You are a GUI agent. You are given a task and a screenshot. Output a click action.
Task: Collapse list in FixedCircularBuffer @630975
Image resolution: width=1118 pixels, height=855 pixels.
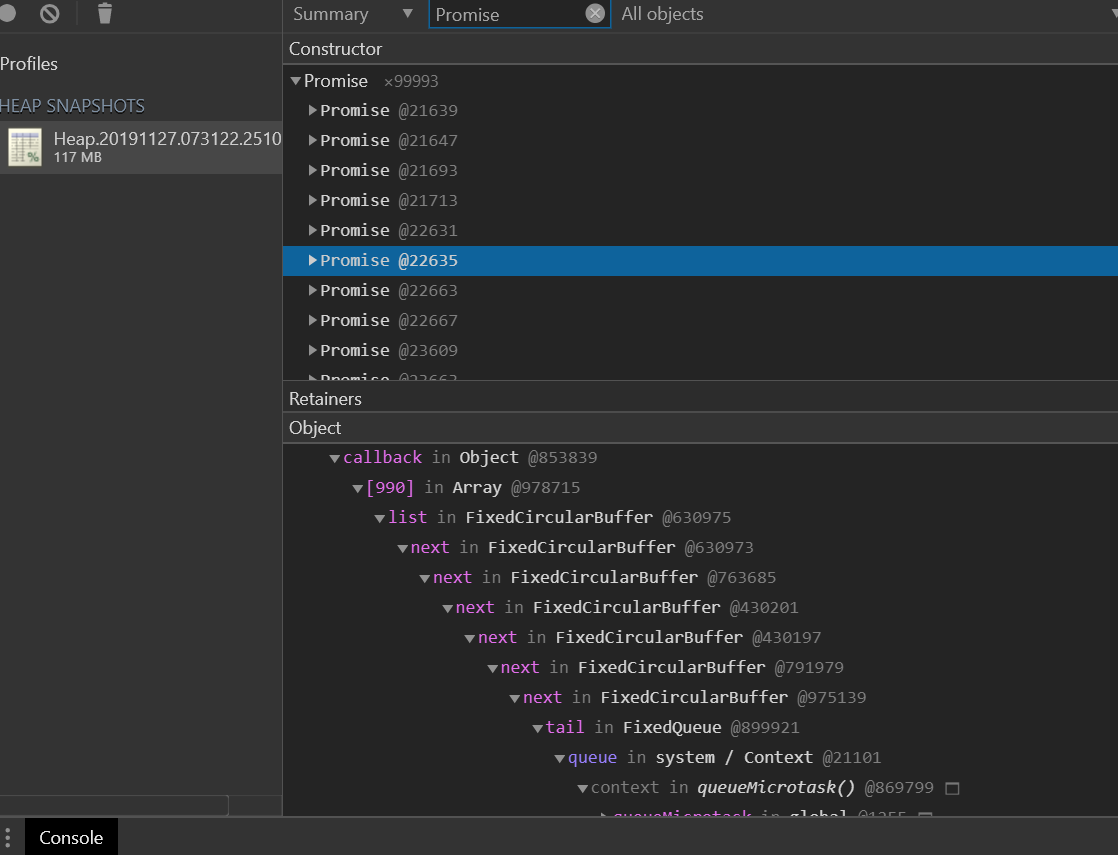tap(380, 518)
